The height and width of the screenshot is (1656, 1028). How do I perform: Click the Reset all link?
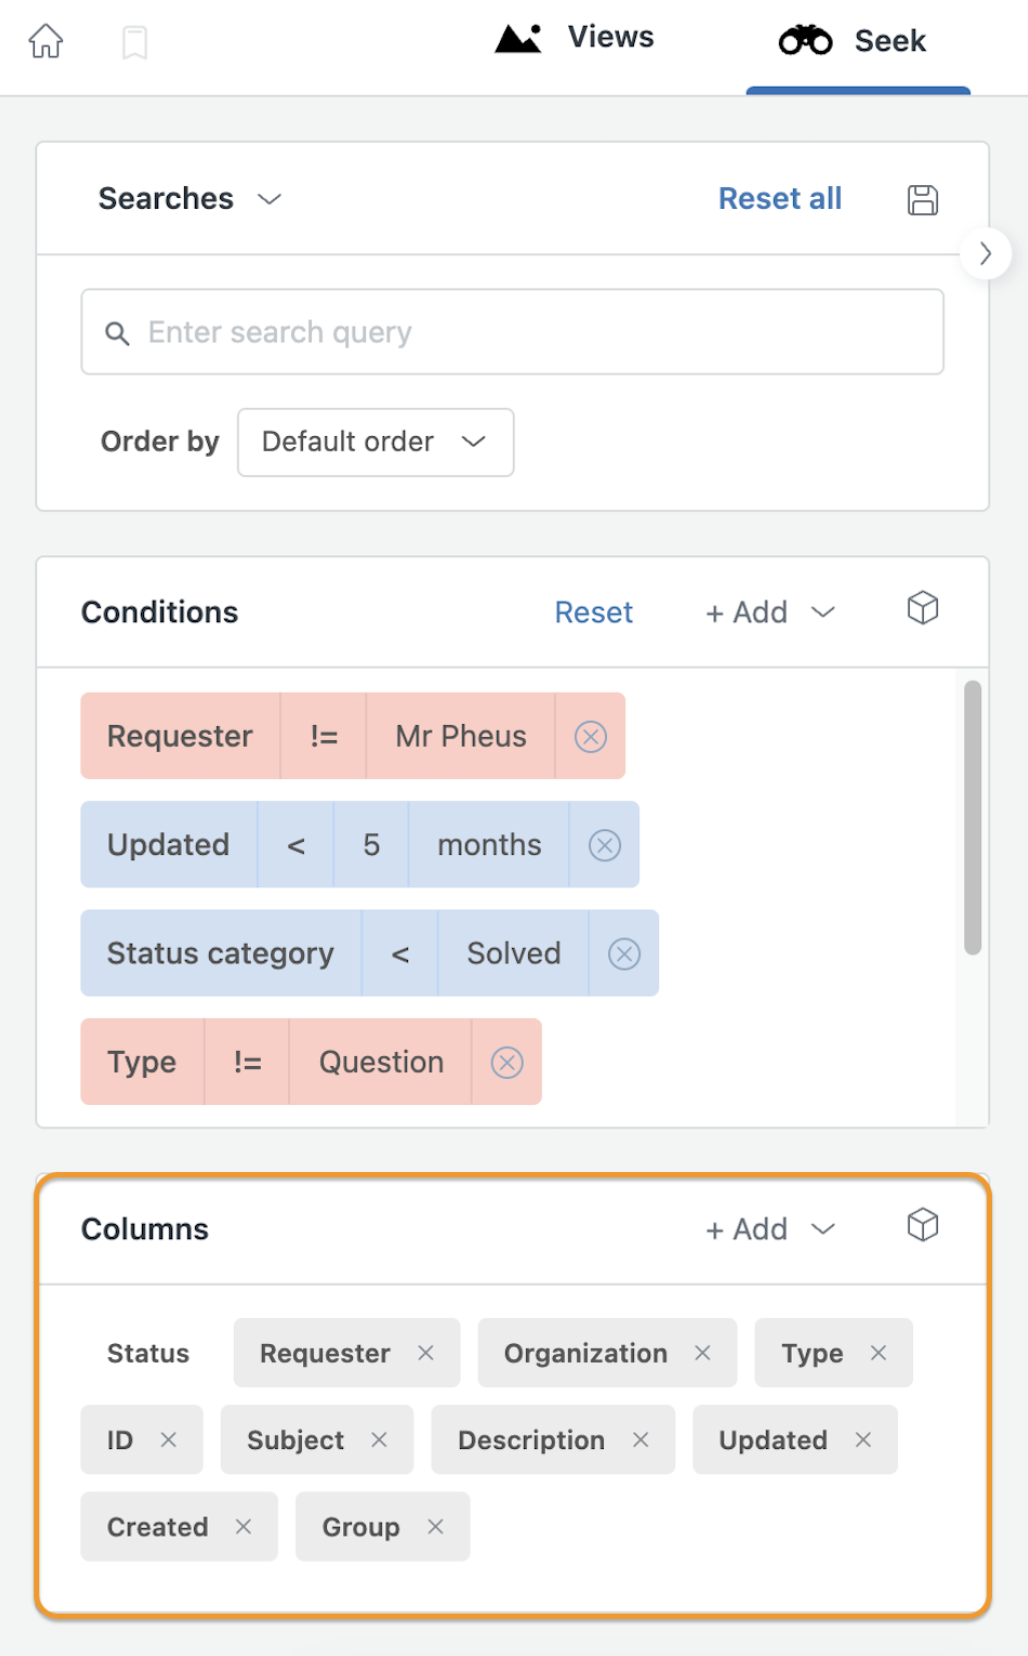point(780,199)
